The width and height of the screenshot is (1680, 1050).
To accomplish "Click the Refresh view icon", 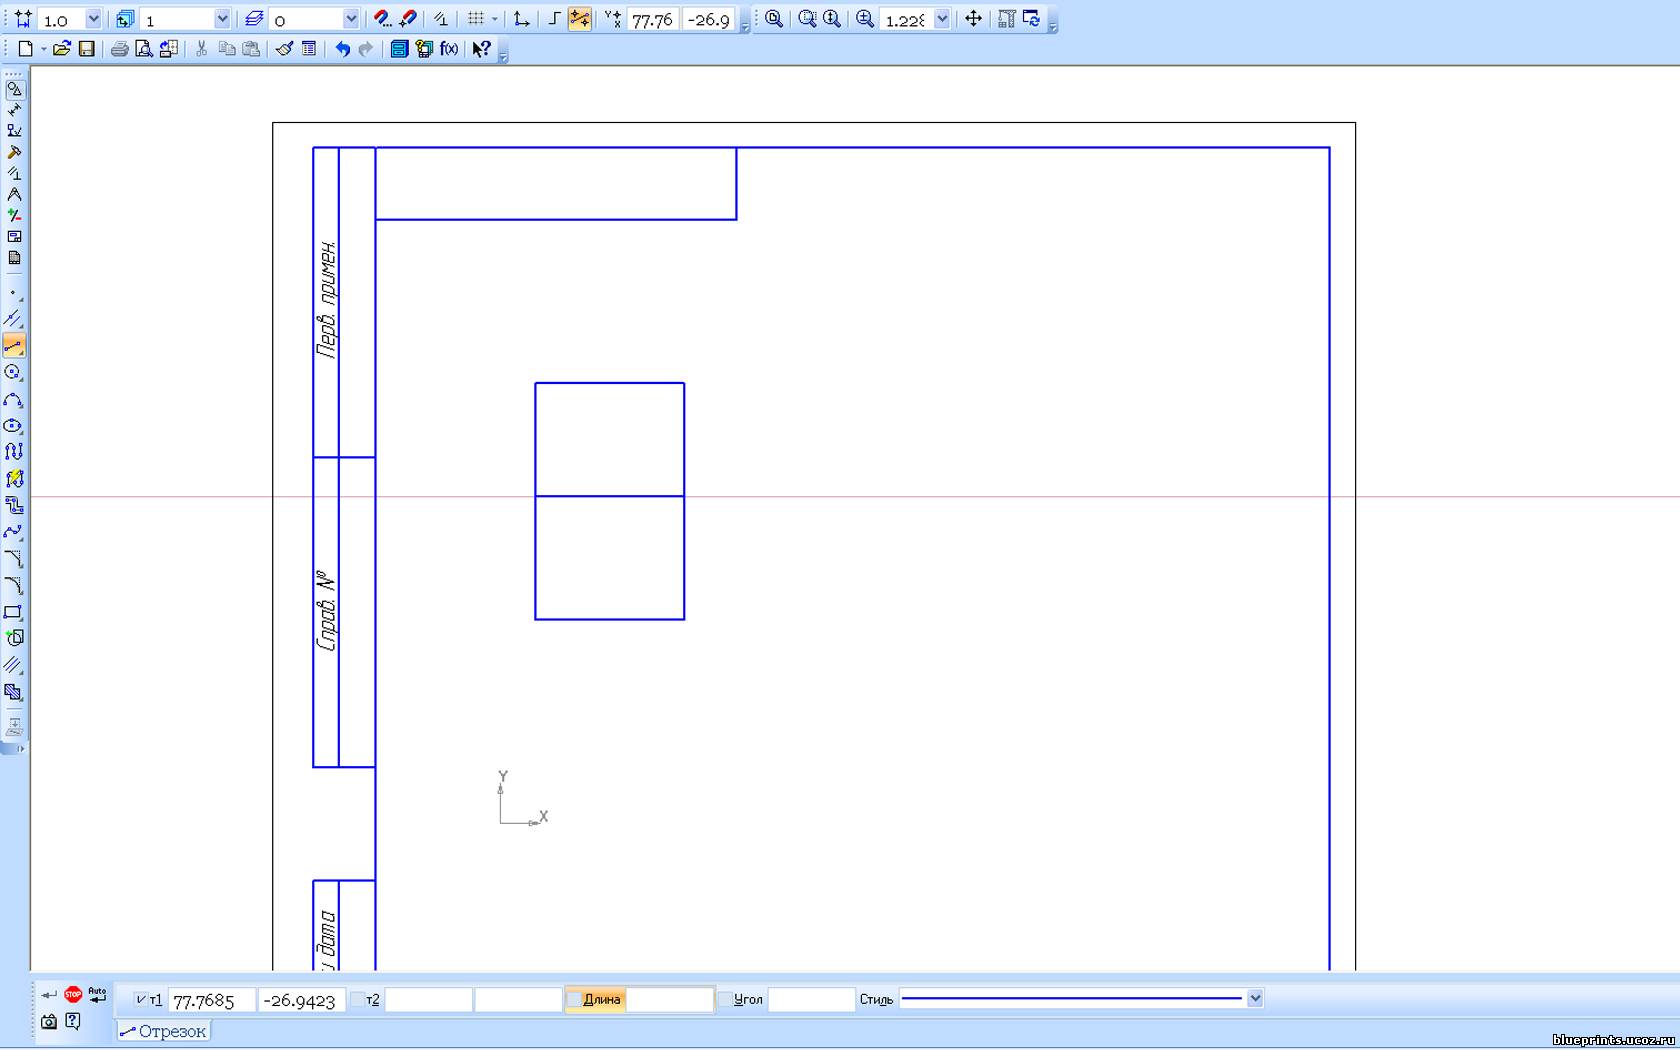I will click(x=1031, y=19).
